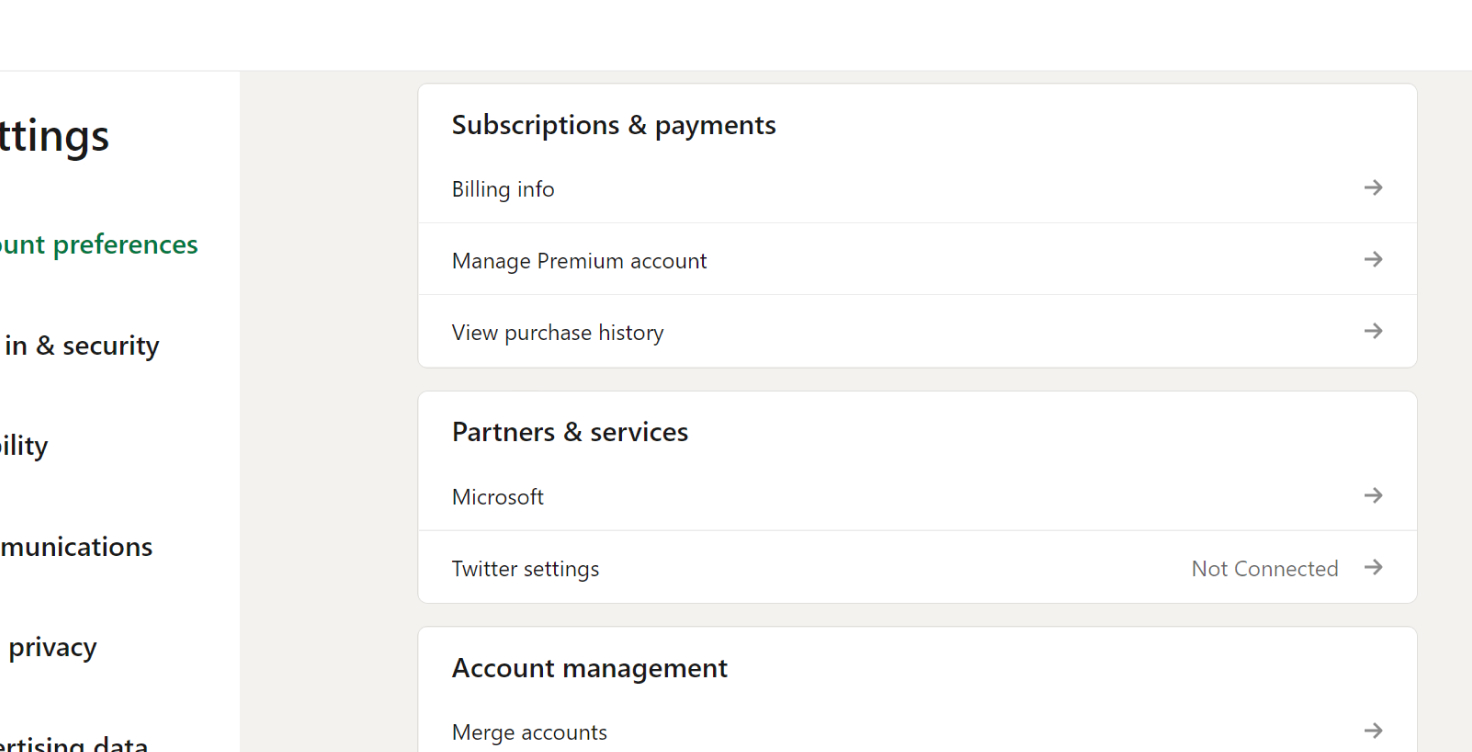The height and width of the screenshot is (752, 1472).
Task: Click the arrow icon beside Billing info
Action: coord(1373,188)
